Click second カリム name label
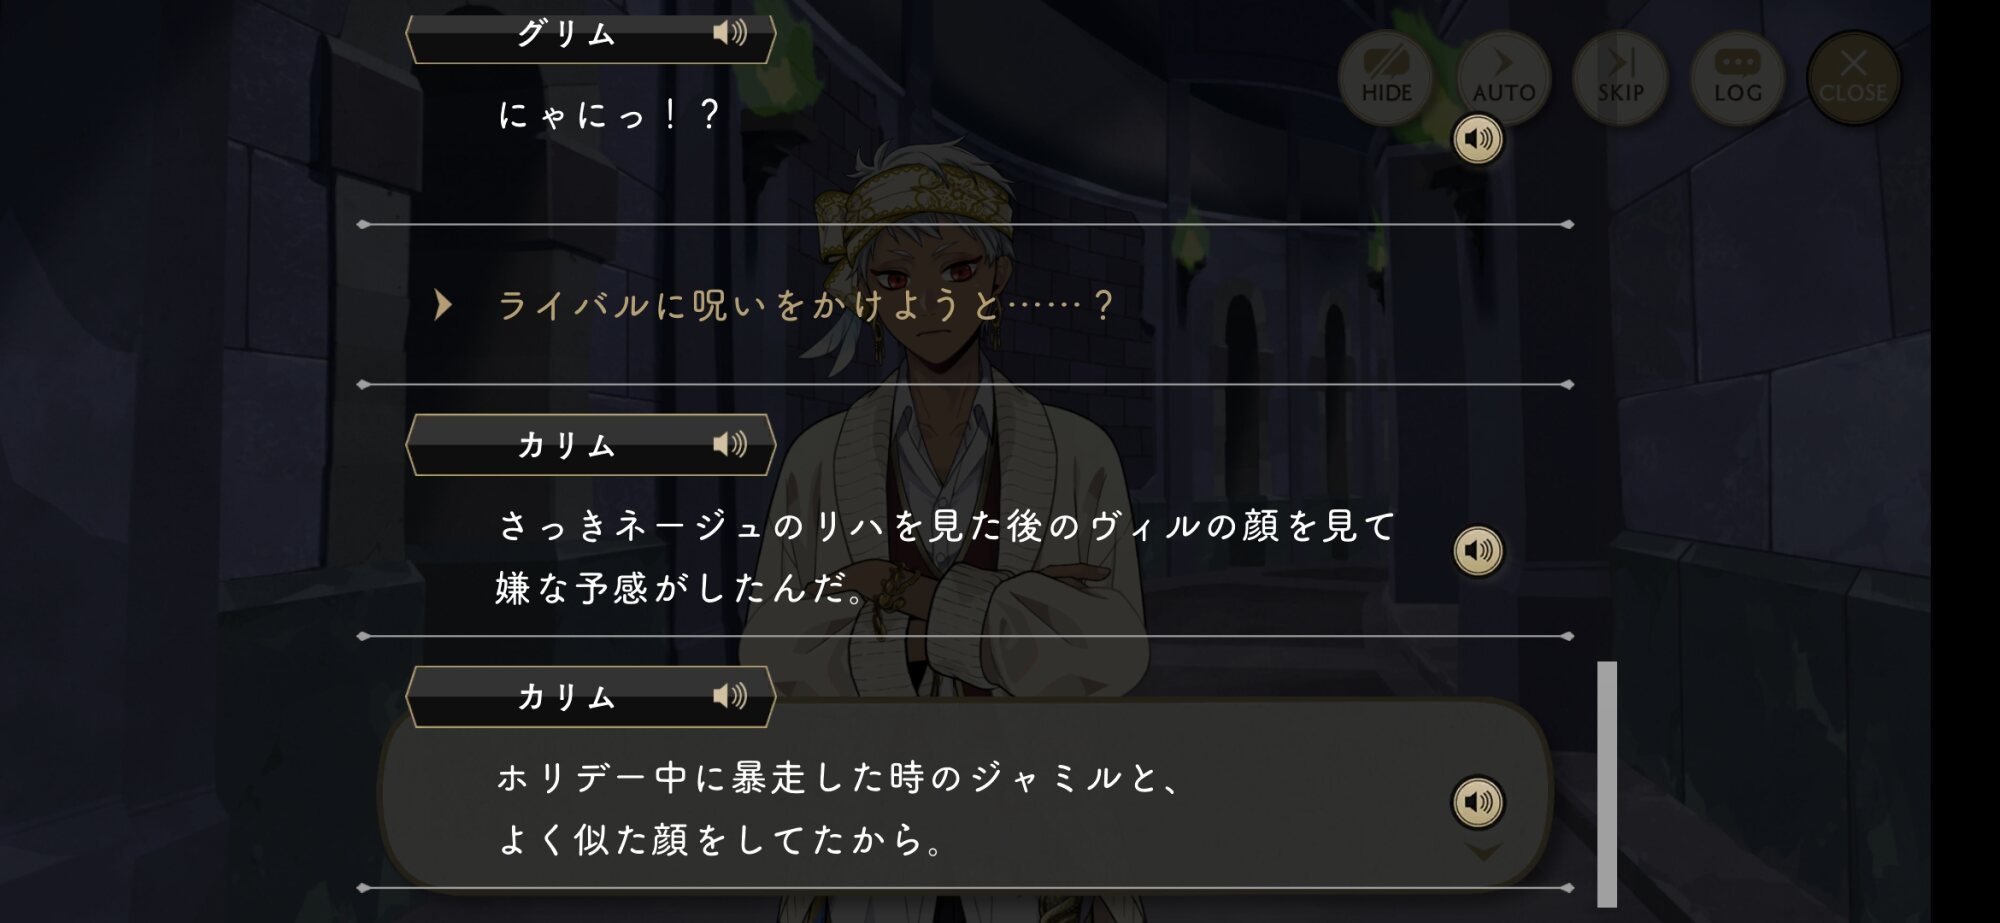The image size is (2000, 923). pyautogui.click(x=566, y=697)
